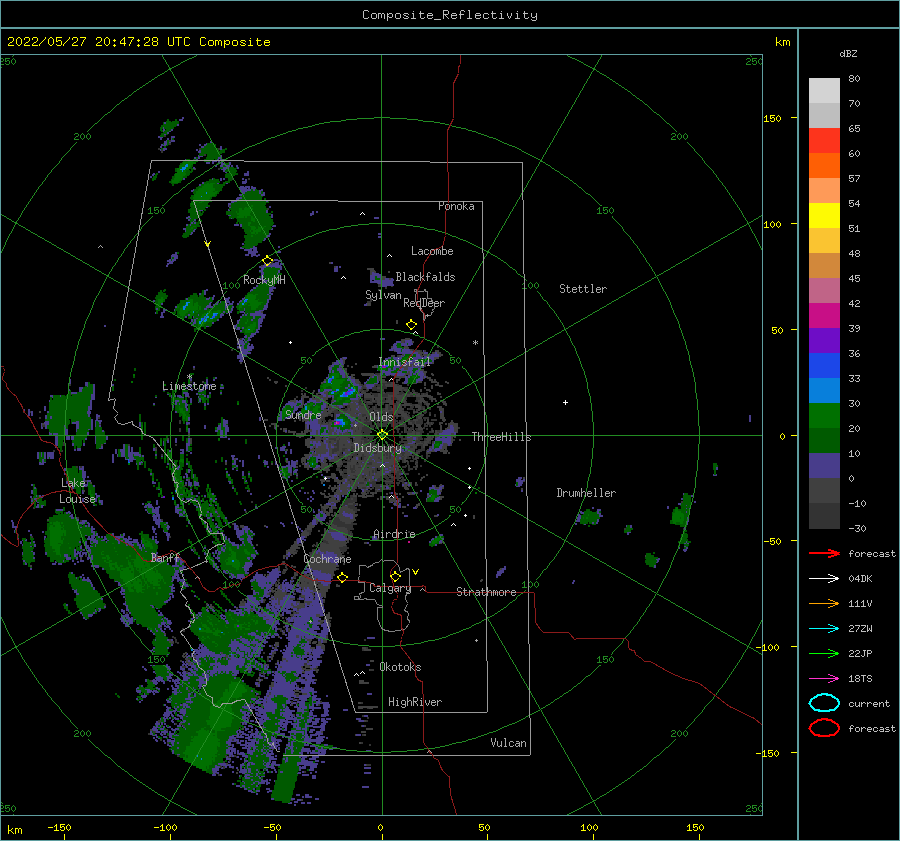The image size is (900, 841).
Task: Click the Stettler label on map
Action: (x=583, y=289)
